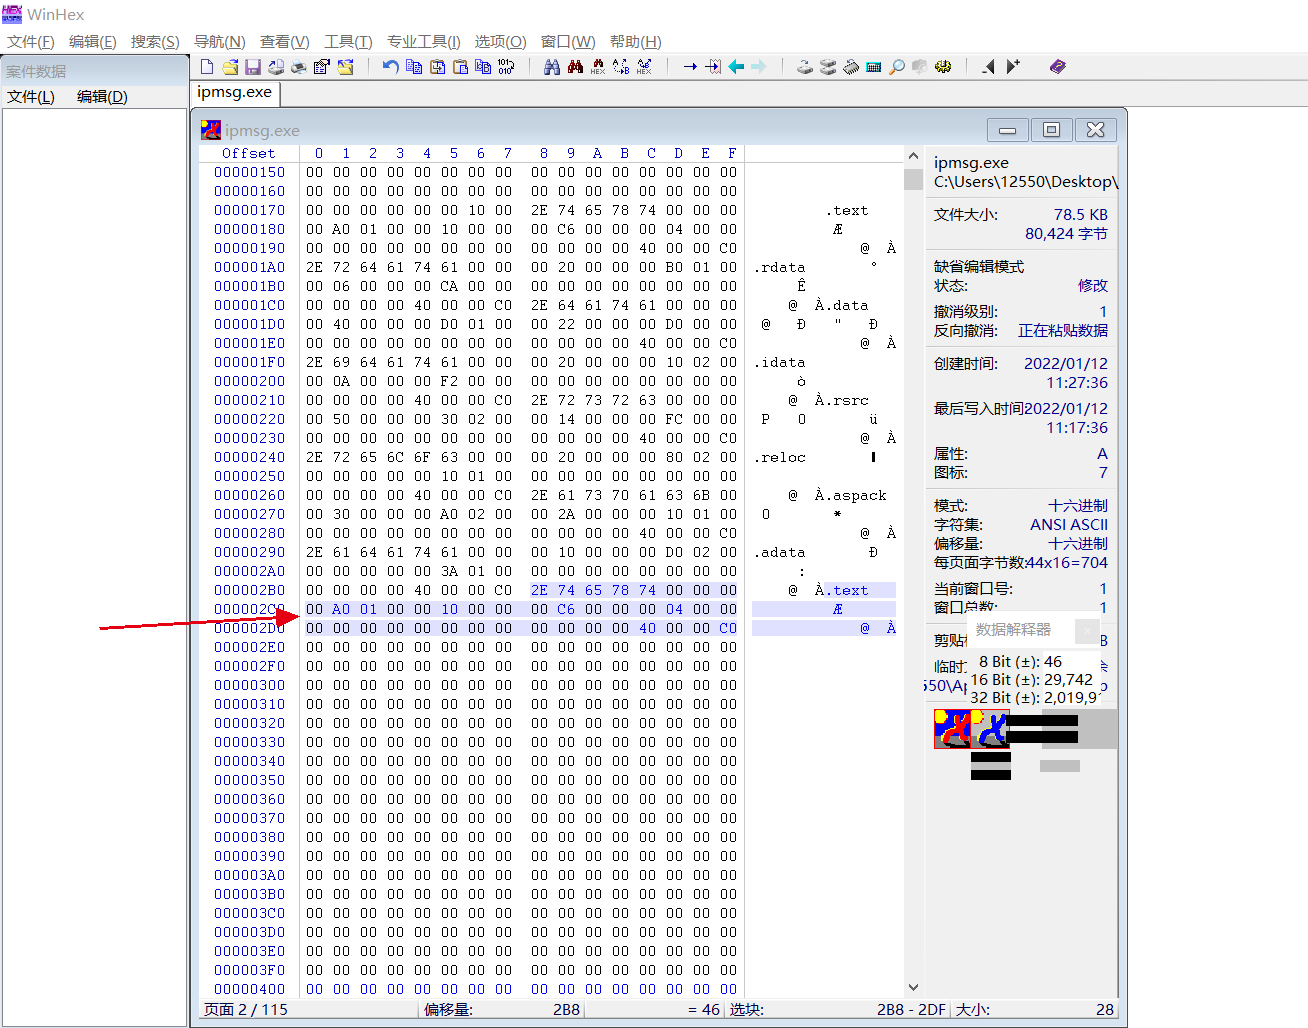This screenshot has height=1028, width=1308.
Task: Open the 搜索(S) menu
Action: point(155,41)
